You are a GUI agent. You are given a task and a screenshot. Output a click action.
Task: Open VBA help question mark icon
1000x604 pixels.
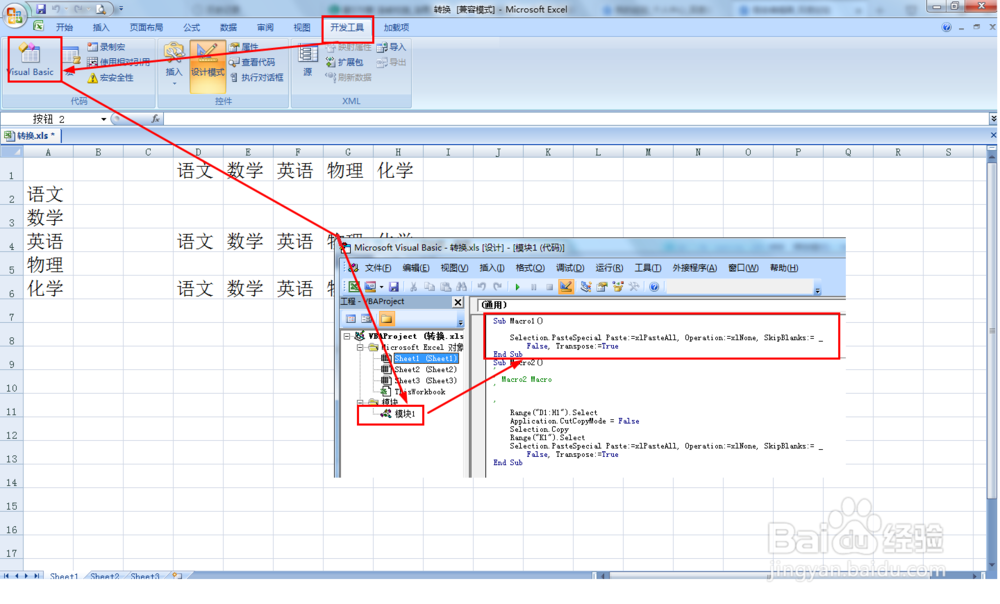click(x=654, y=287)
